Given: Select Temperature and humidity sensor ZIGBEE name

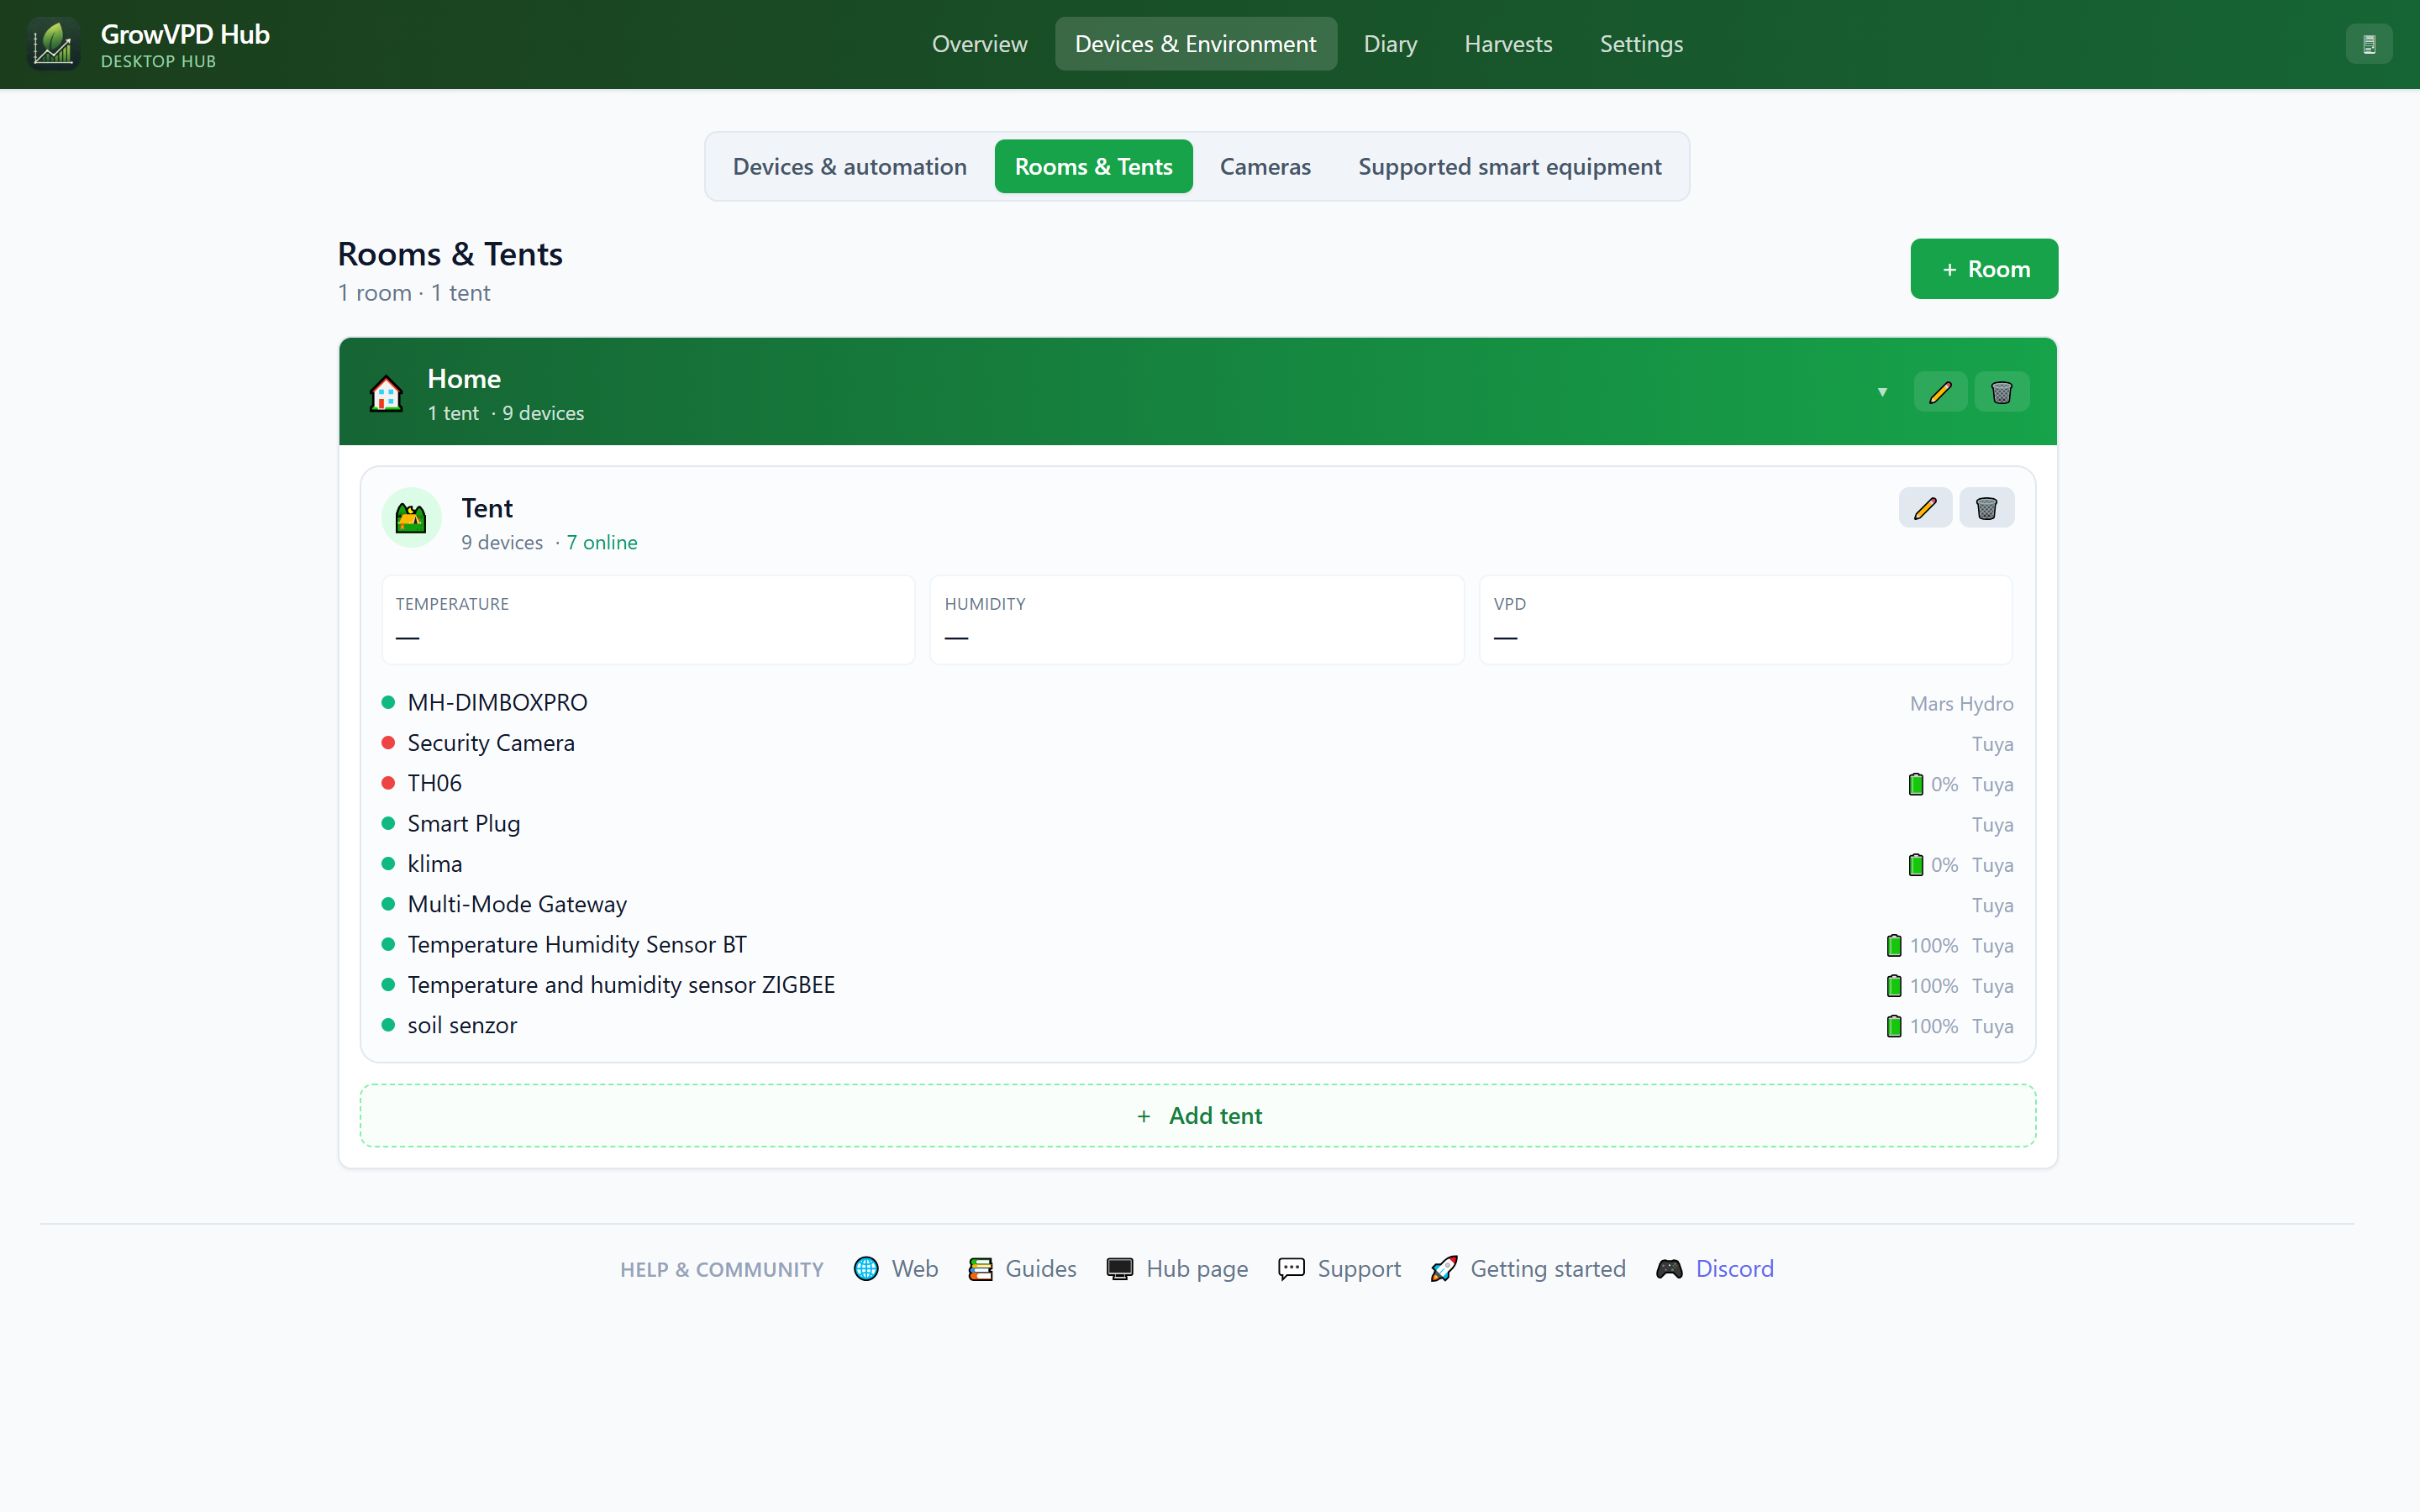Looking at the screenshot, I should pyautogui.click(x=621, y=985).
